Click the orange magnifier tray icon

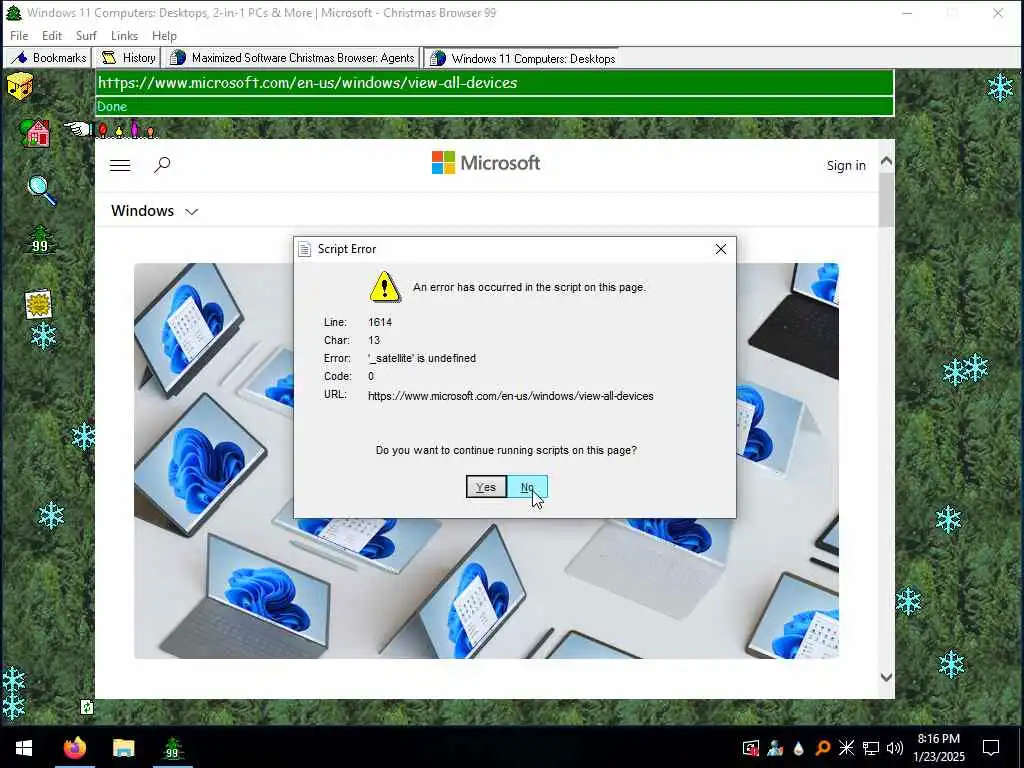823,748
